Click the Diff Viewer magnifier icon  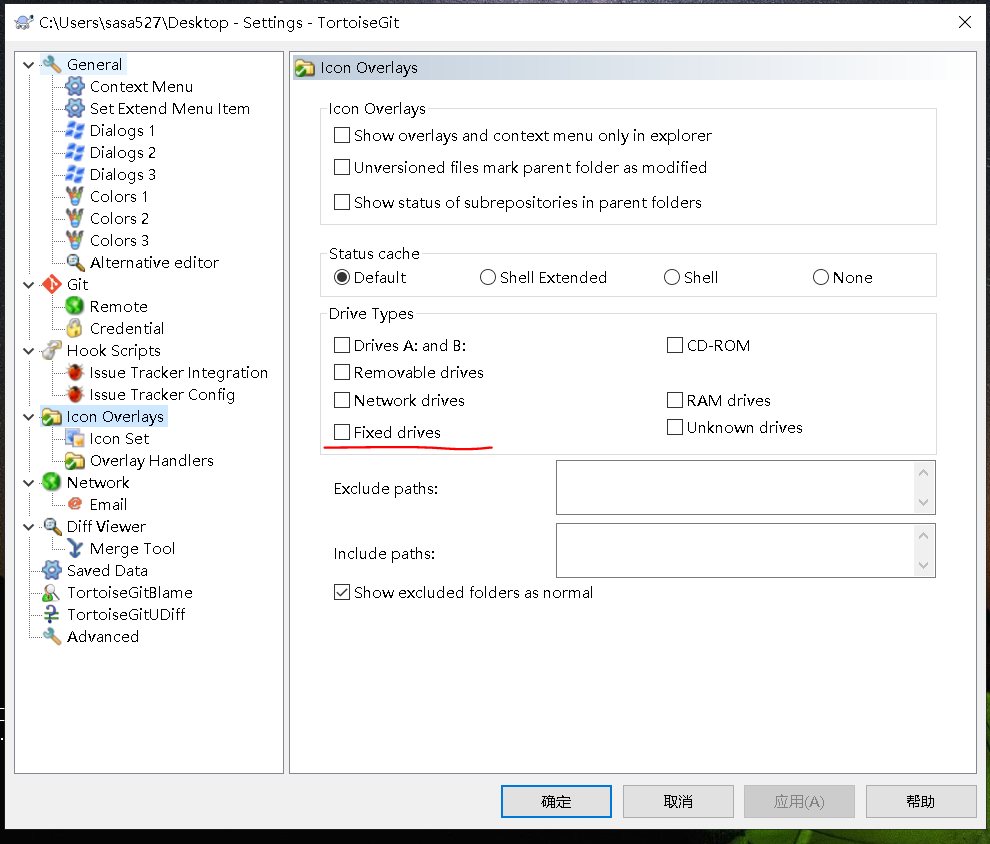[x=52, y=526]
